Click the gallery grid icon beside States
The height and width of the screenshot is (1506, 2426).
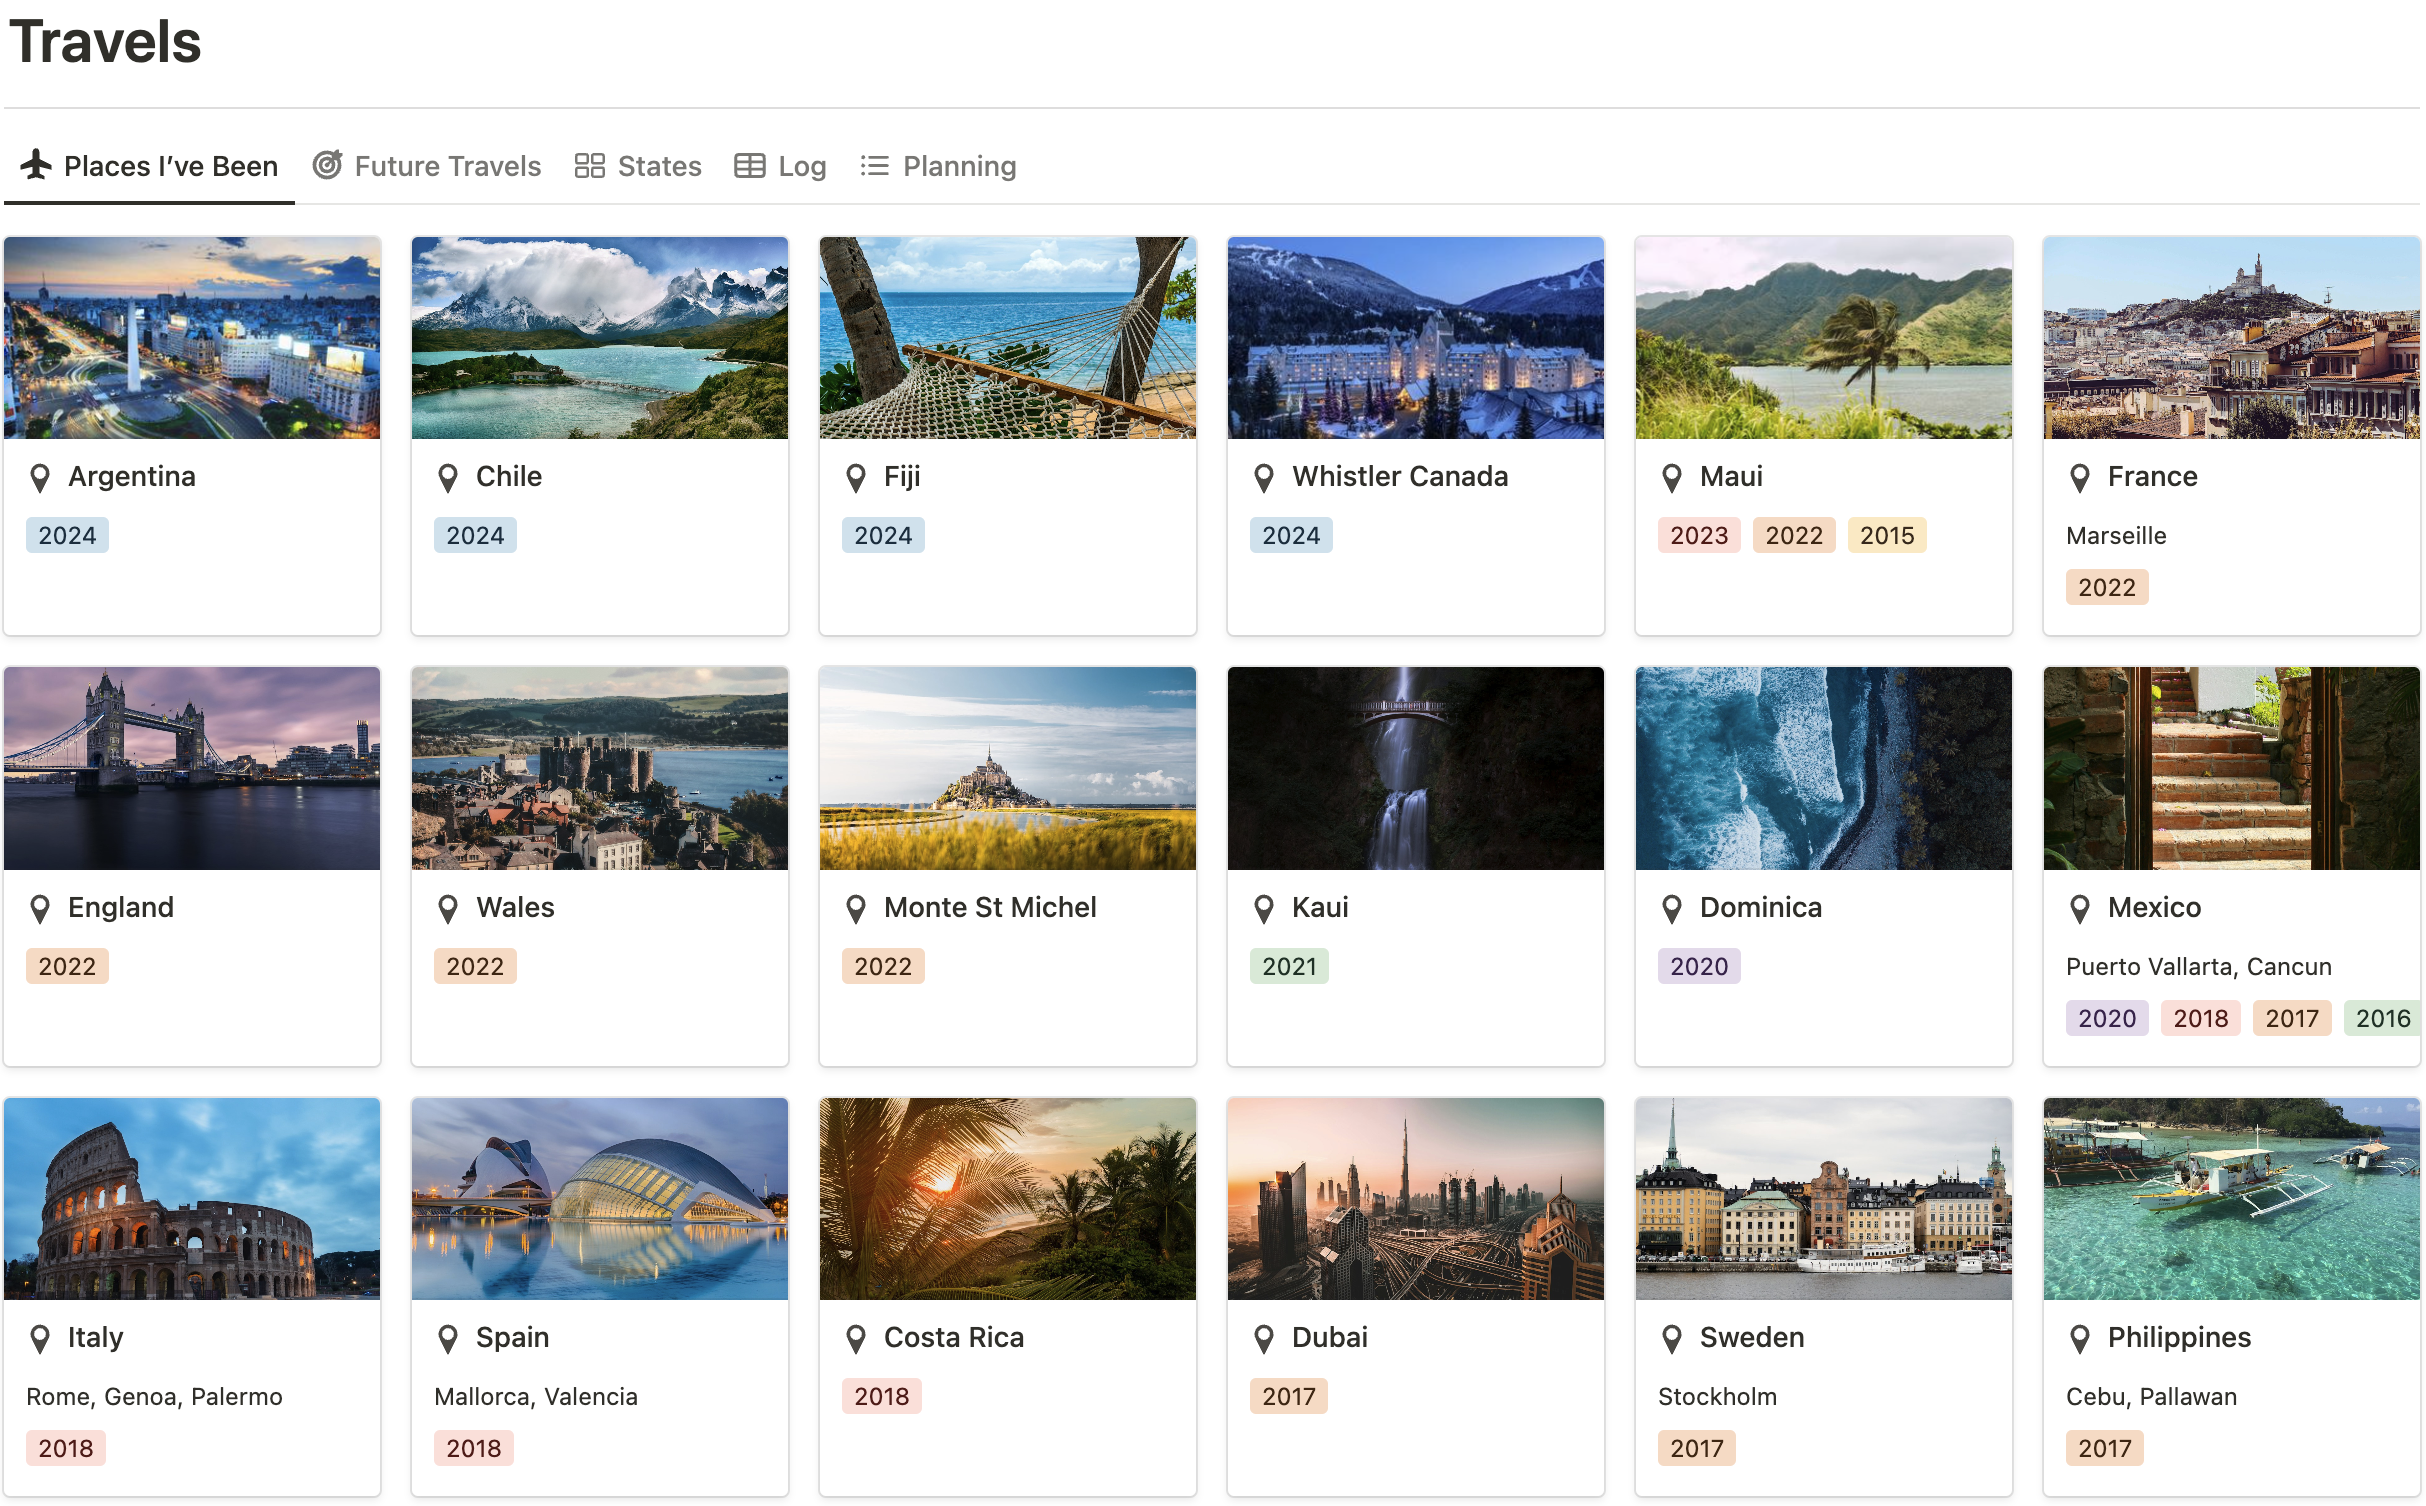coord(589,166)
